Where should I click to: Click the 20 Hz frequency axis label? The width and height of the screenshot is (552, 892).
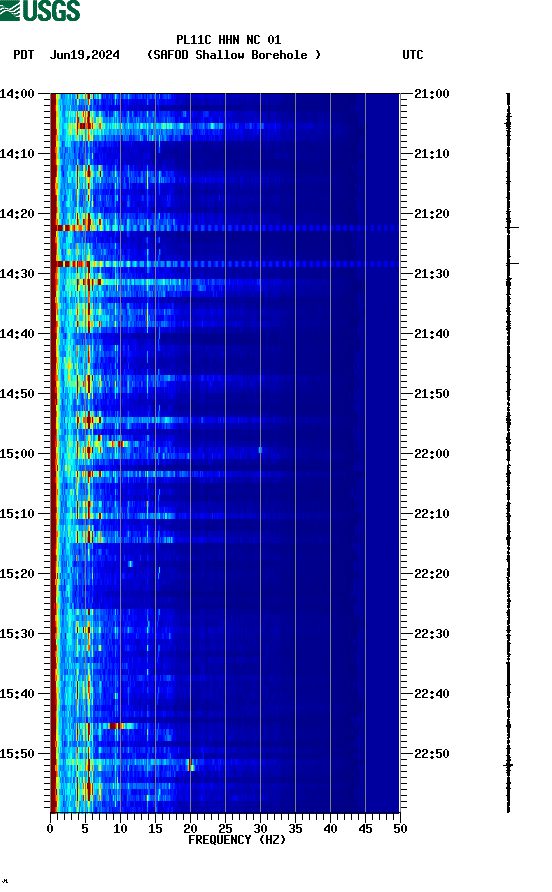(x=190, y=829)
